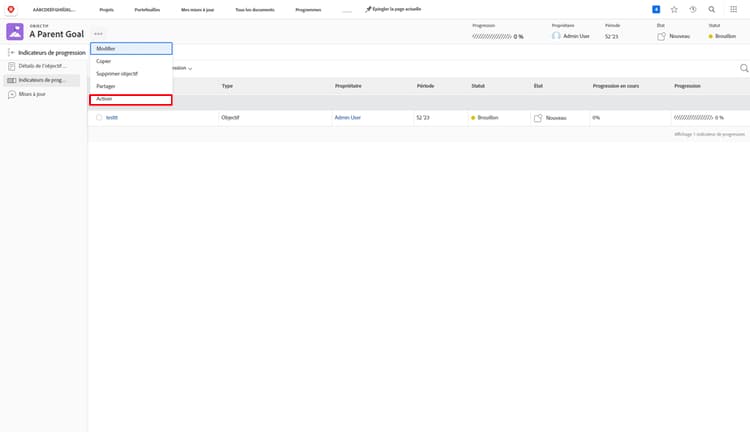Click the Brouillon status in testtt row
Screen dimensions: 750x432
[485, 117]
